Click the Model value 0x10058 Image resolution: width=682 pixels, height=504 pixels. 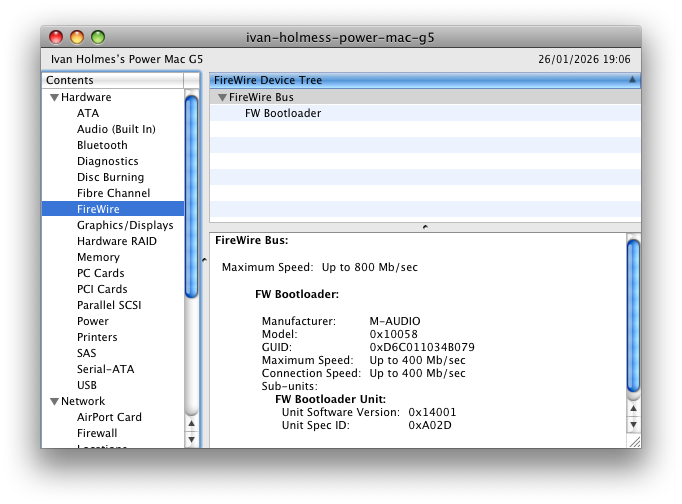[x=394, y=334]
